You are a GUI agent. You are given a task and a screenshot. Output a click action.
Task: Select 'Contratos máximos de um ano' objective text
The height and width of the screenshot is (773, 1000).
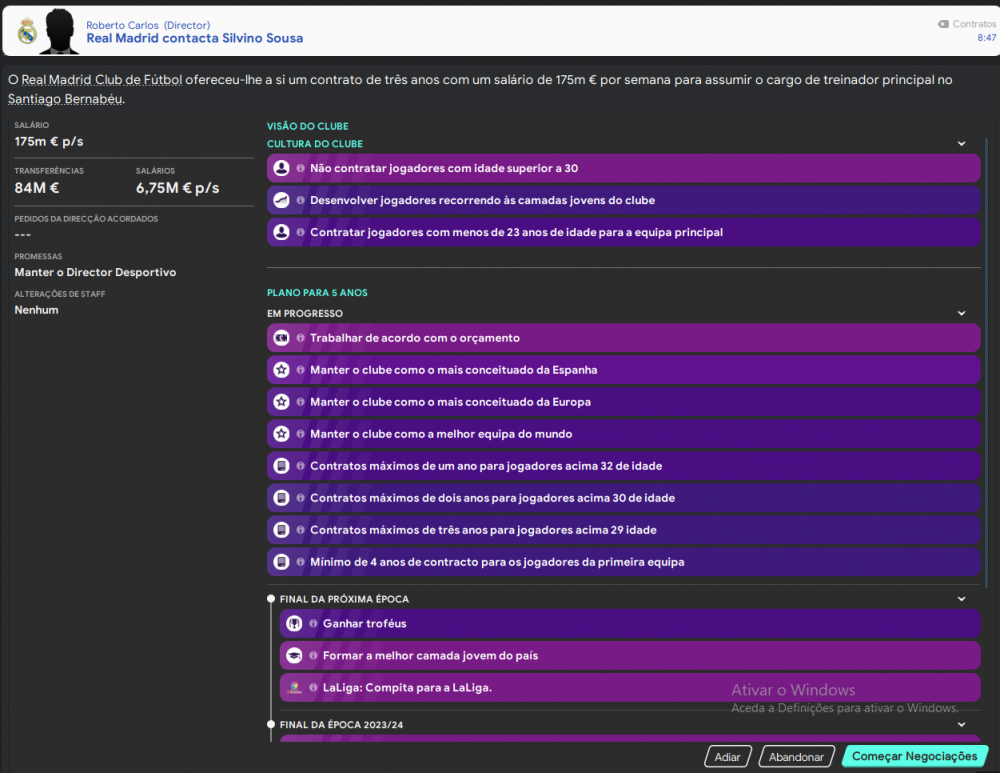(486, 466)
